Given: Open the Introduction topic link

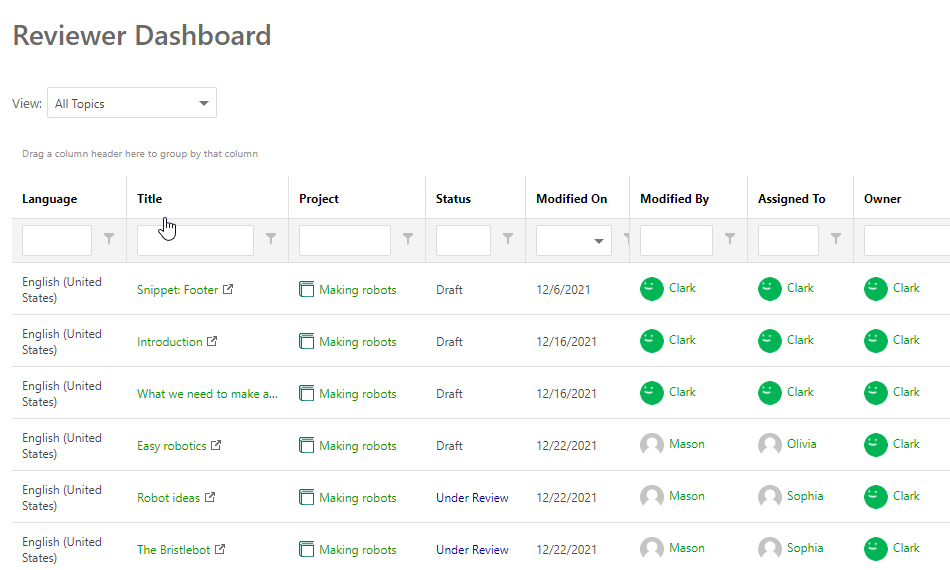Looking at the screenshot, I should click(x=170, y=342).
